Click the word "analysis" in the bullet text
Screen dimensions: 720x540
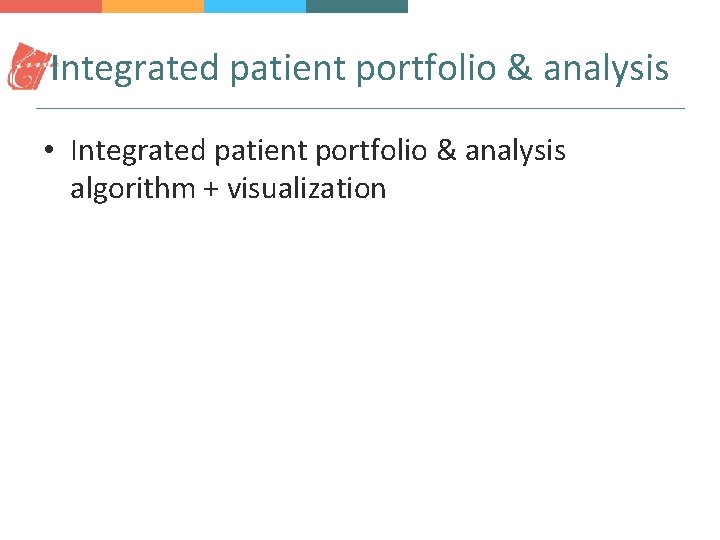point(515,151)
